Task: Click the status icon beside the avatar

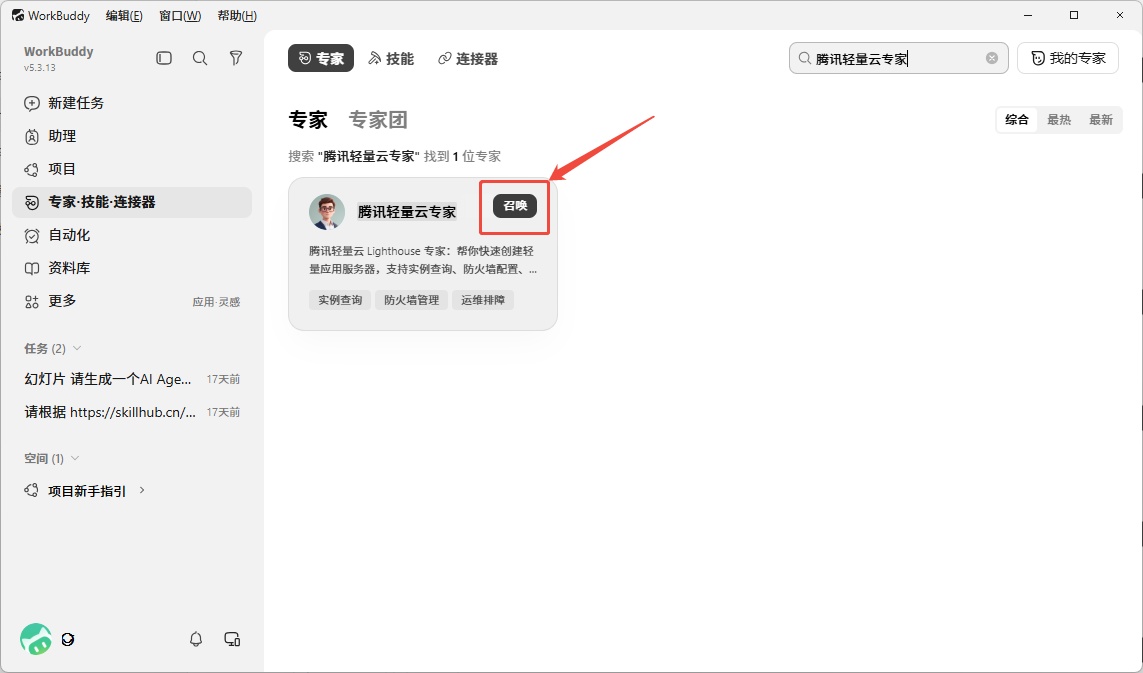Action: coord(68,639)
